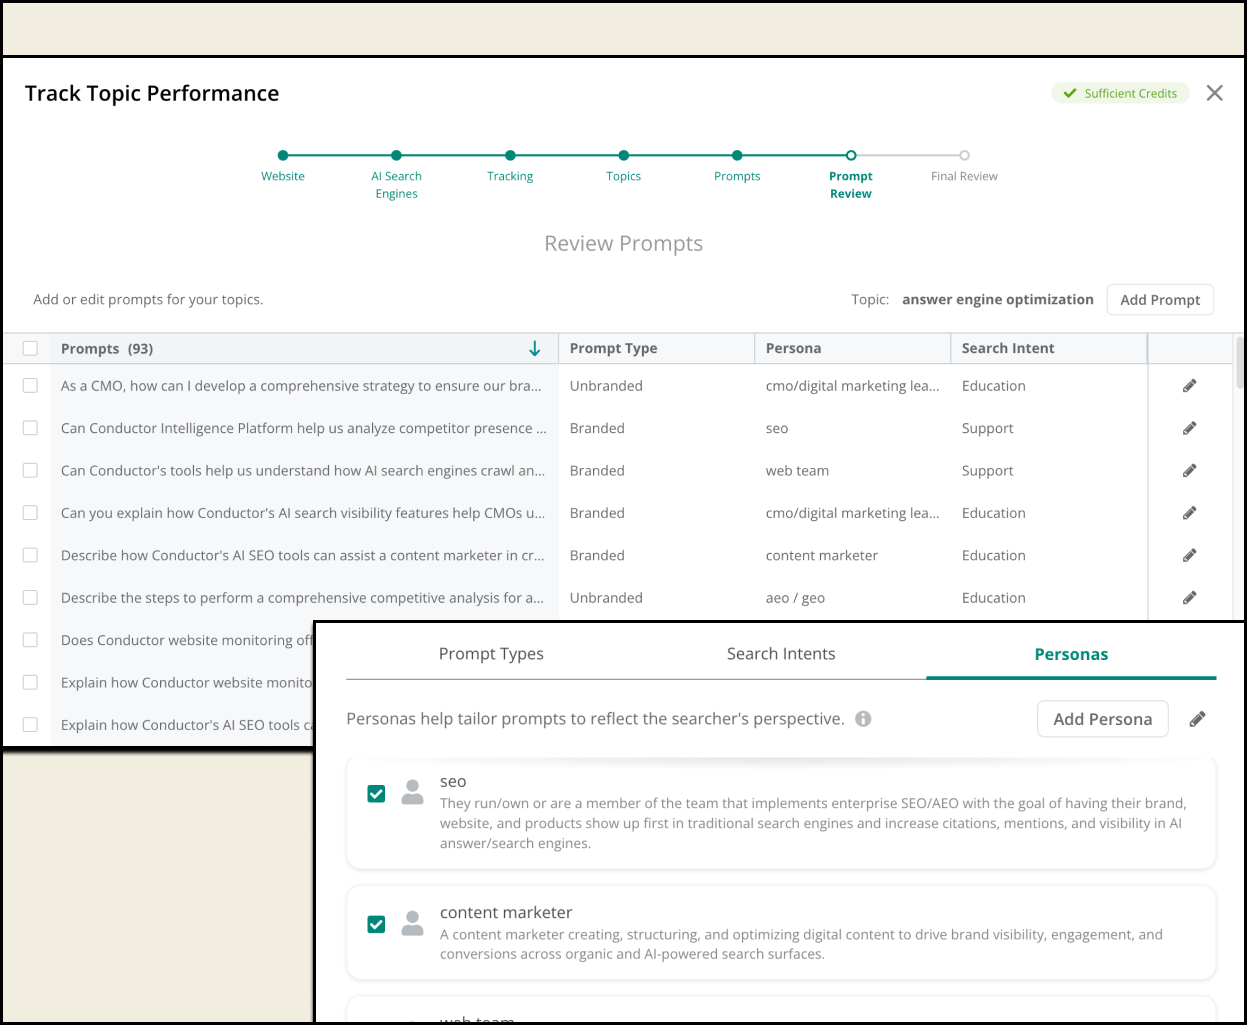The width and height of the screenshot is (1247, 1025).
Task: Check the 'Describe the steps to perform' row
Action: (x=30, y=597)
